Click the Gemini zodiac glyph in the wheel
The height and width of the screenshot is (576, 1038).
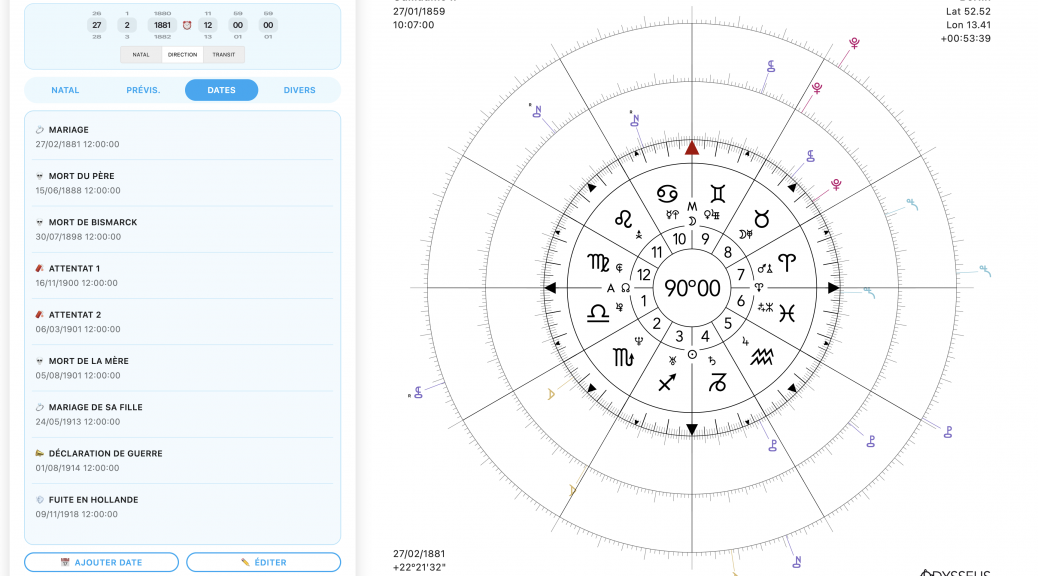click(719, 194)
